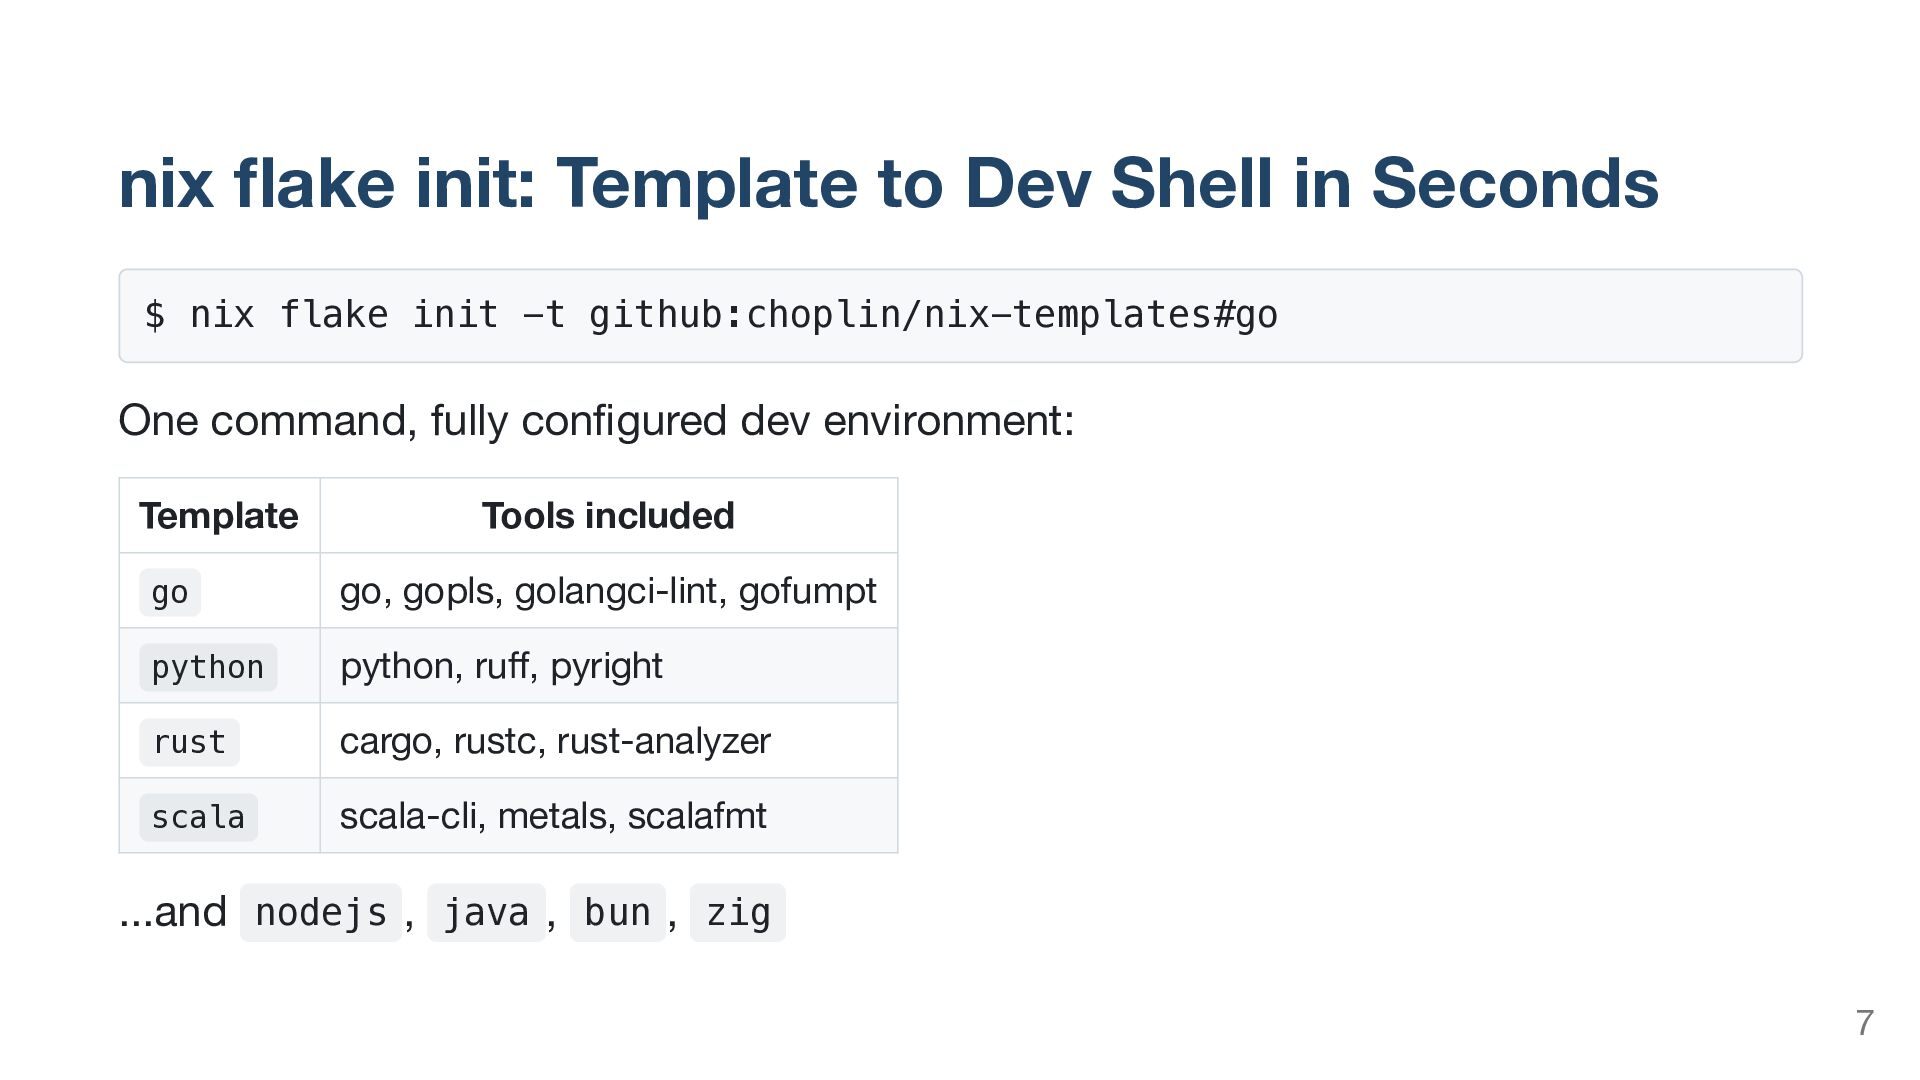This screenshot has height=1080, width=1920.
Task: Click slide page number 7
Action: click(1864, 1023)
